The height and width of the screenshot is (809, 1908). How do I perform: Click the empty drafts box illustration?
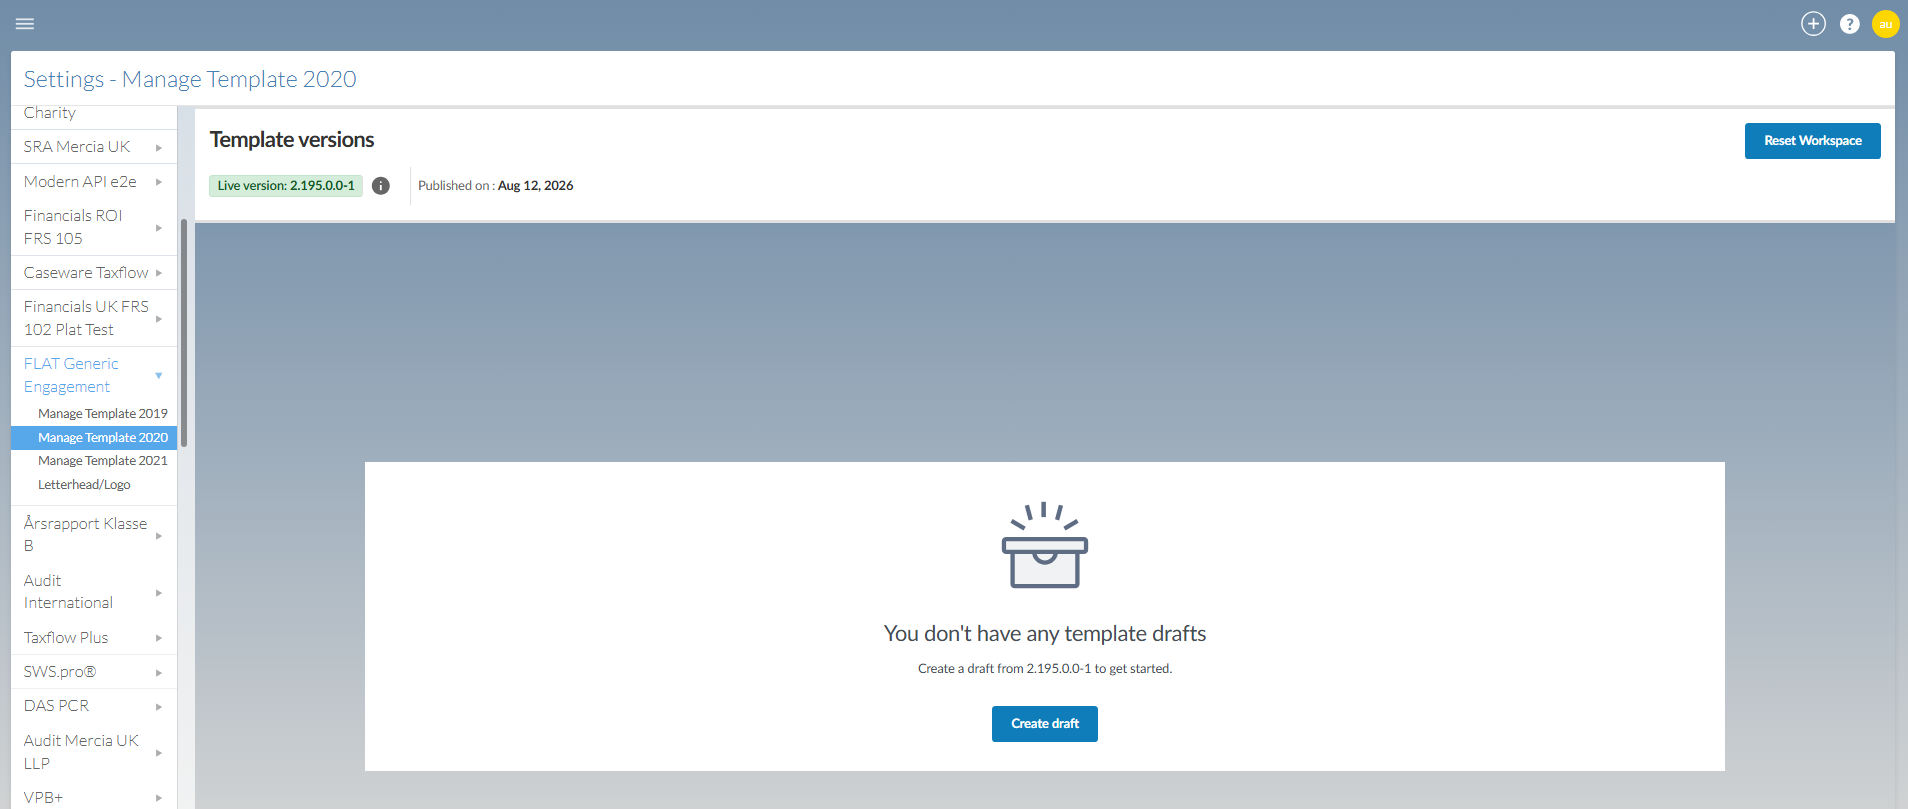click(1045, 545)
